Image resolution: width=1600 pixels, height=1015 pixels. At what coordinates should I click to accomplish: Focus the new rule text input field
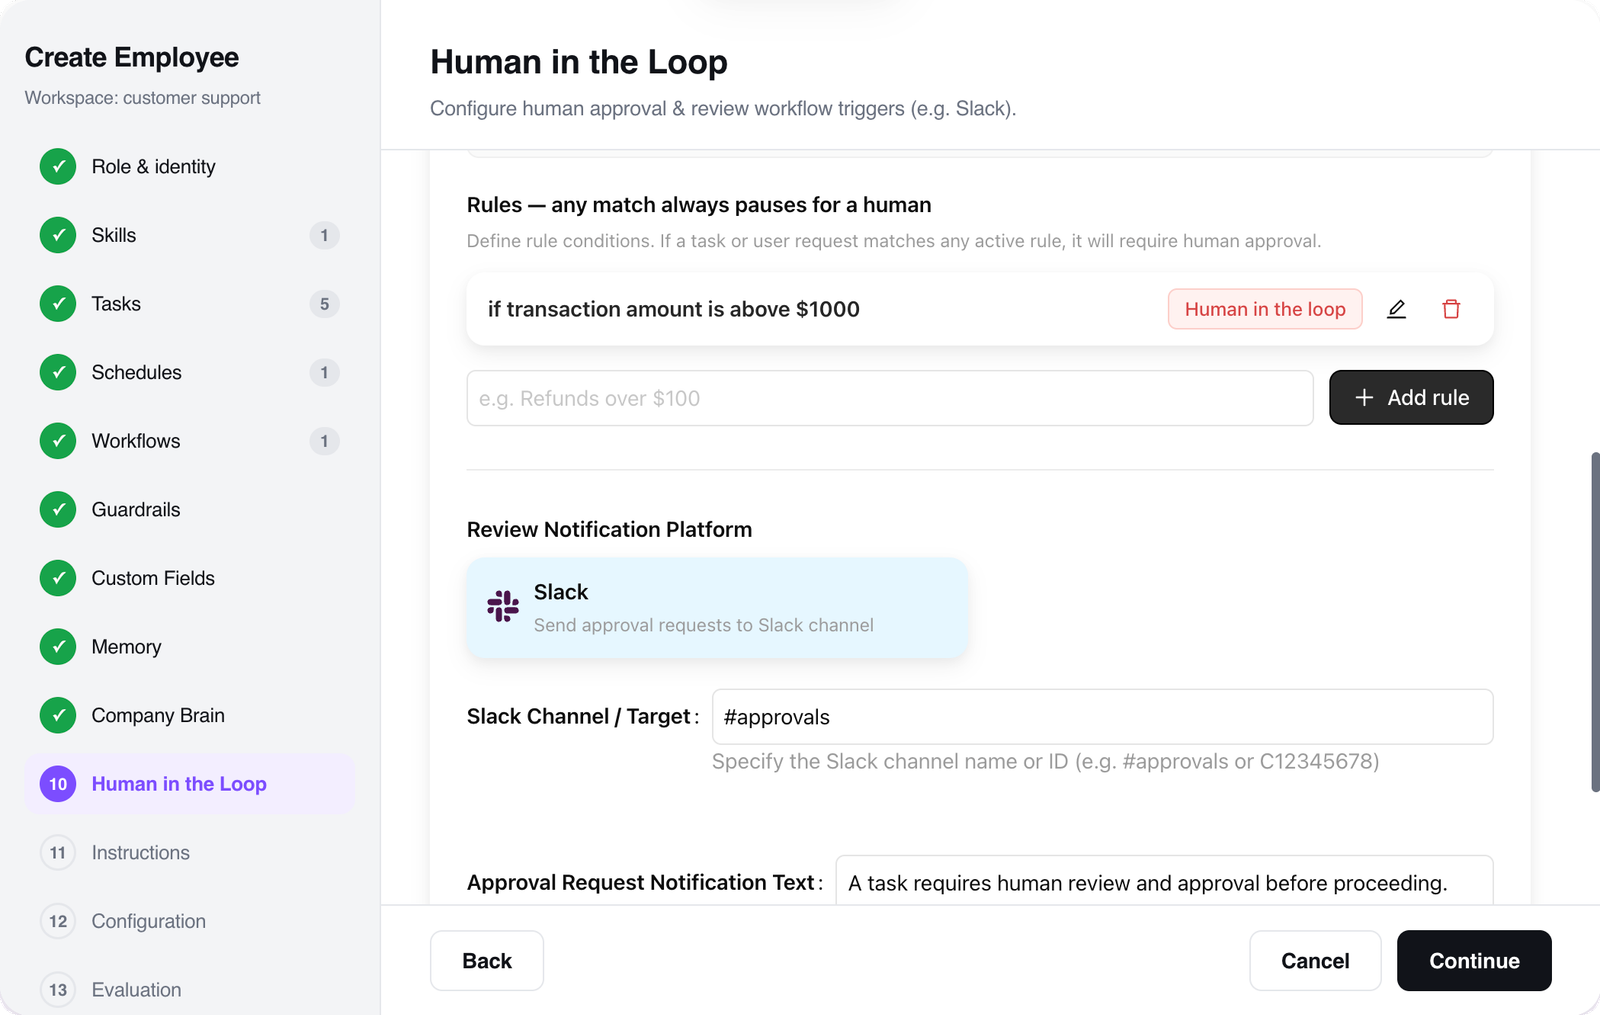(890, 398)
